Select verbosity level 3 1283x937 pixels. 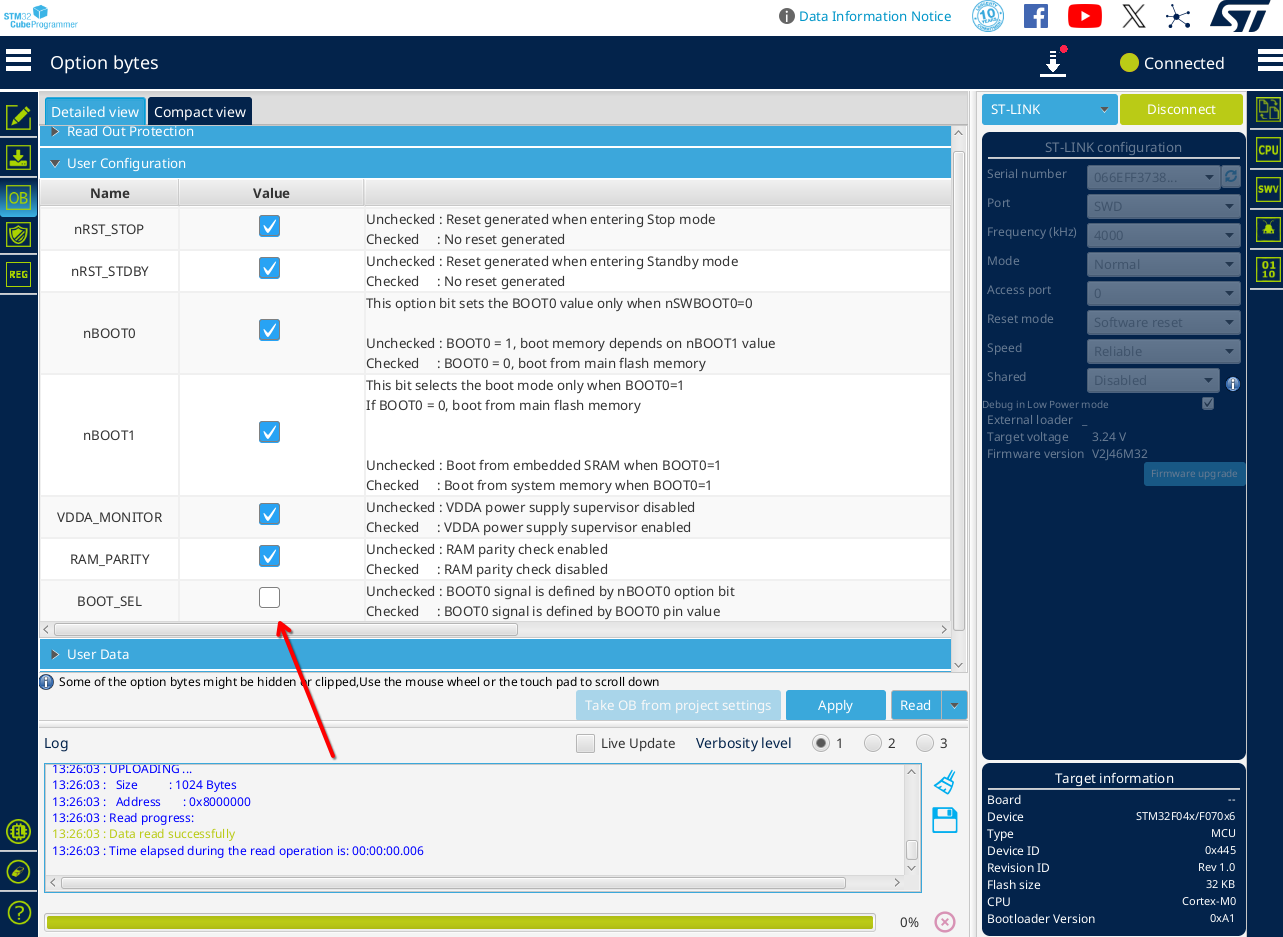tap(925, 743)
